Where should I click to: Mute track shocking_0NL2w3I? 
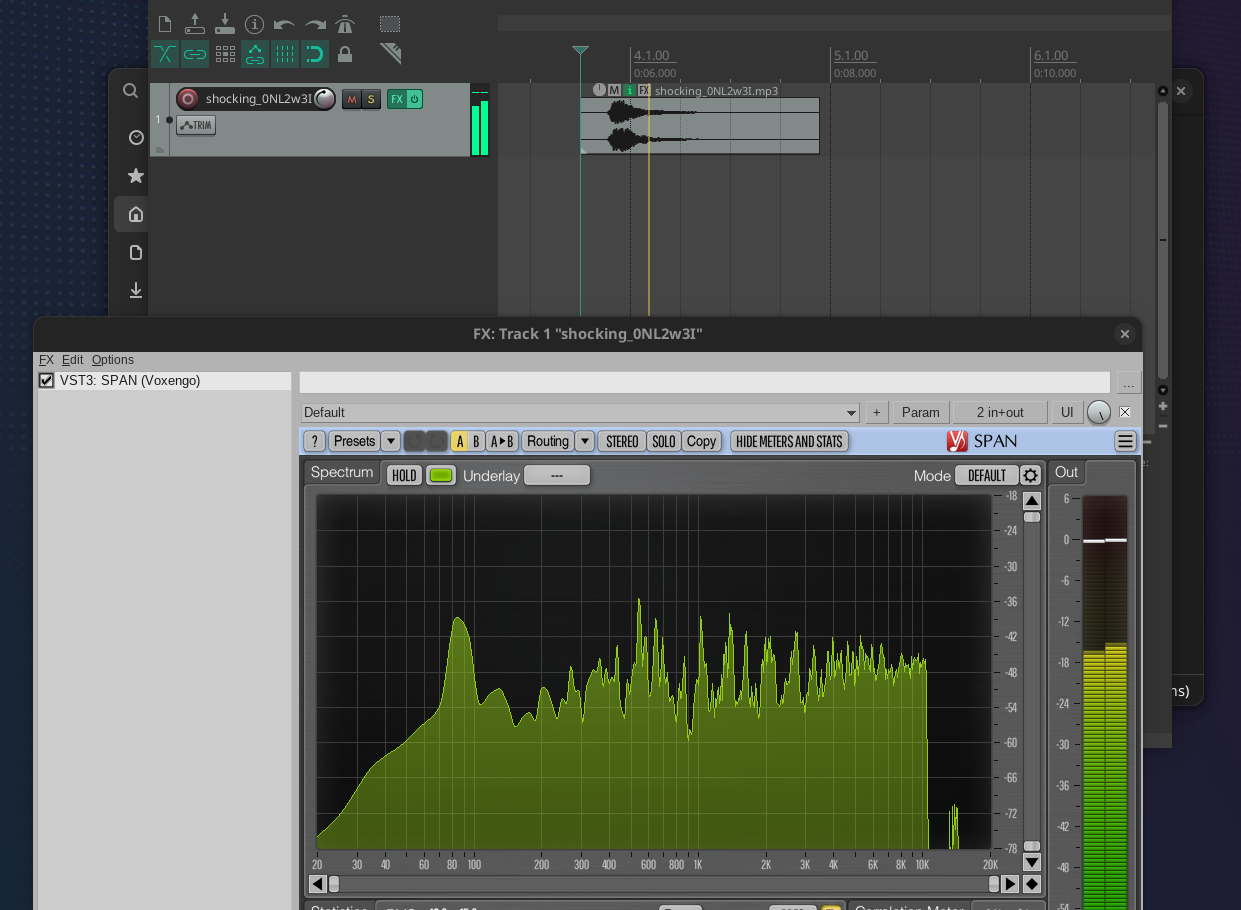(351, 99)
